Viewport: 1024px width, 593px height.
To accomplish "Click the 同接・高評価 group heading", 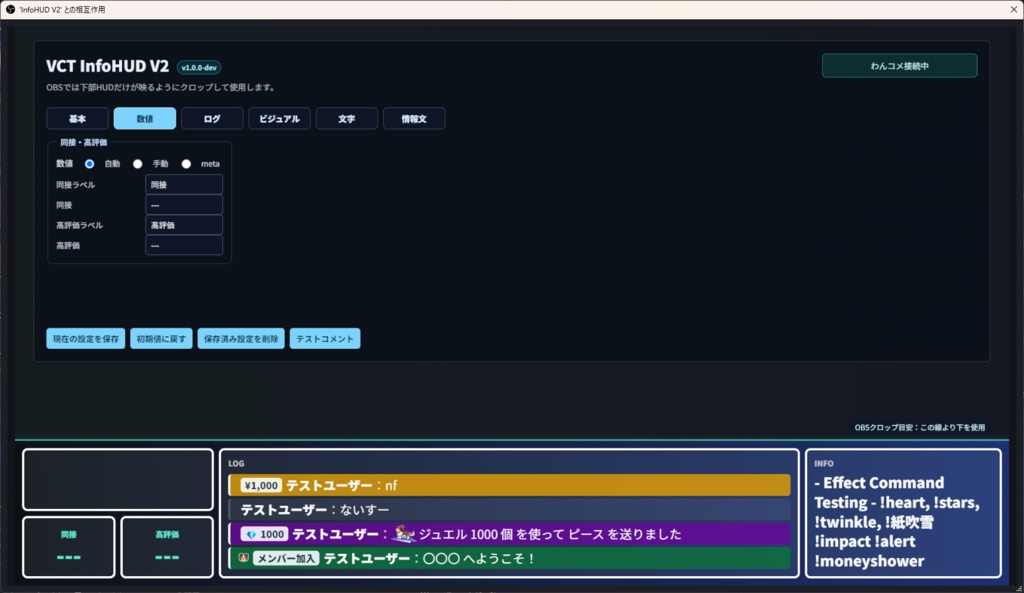I will coord(84,142).
